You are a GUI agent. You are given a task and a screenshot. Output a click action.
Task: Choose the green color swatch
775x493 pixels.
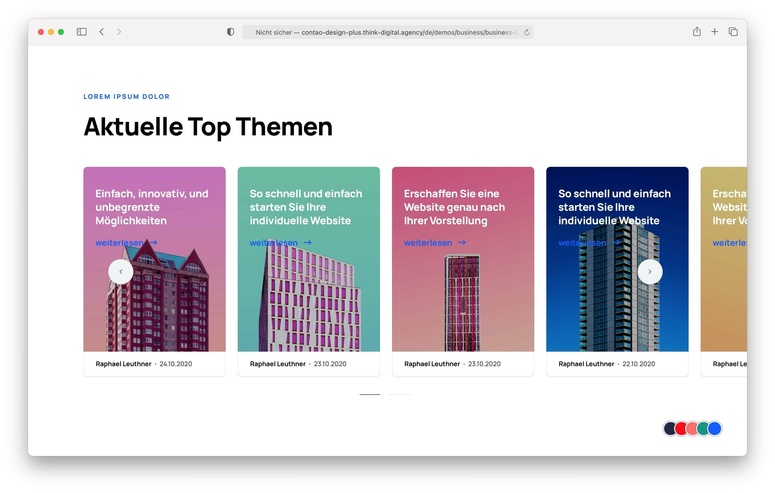coord(703,428)
